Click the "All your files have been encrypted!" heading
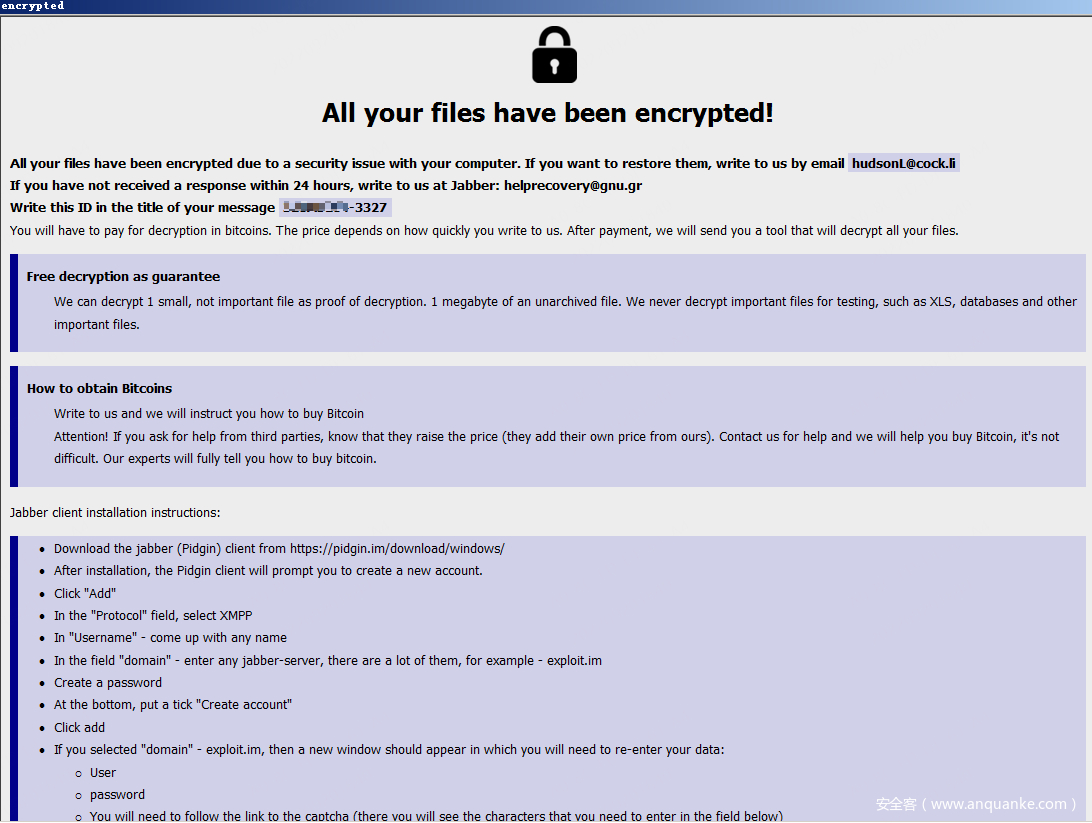 pyautogui.click(x=547, y=113)
